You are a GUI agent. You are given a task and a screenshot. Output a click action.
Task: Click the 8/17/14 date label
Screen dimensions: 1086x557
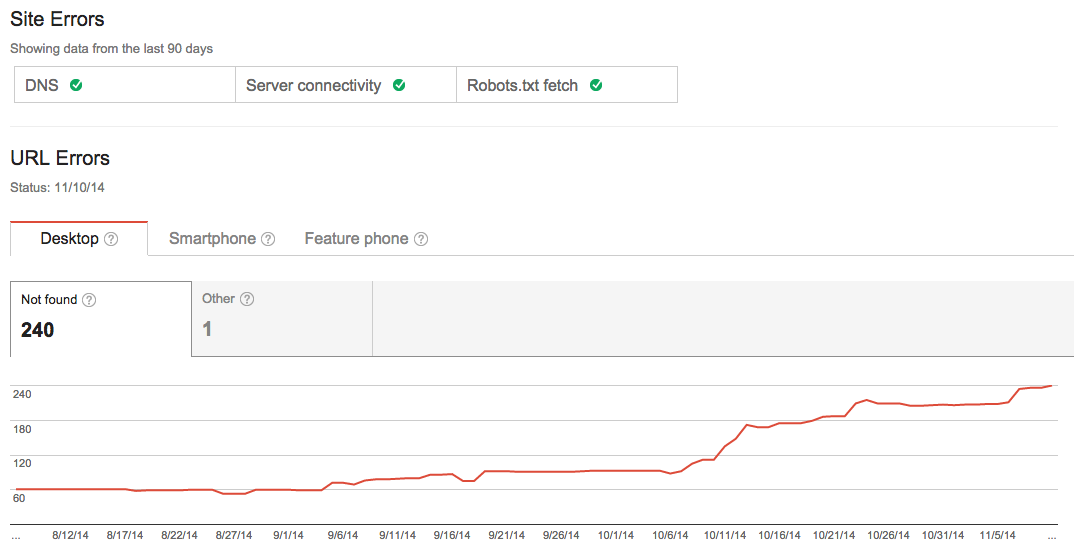click(125, 536)
